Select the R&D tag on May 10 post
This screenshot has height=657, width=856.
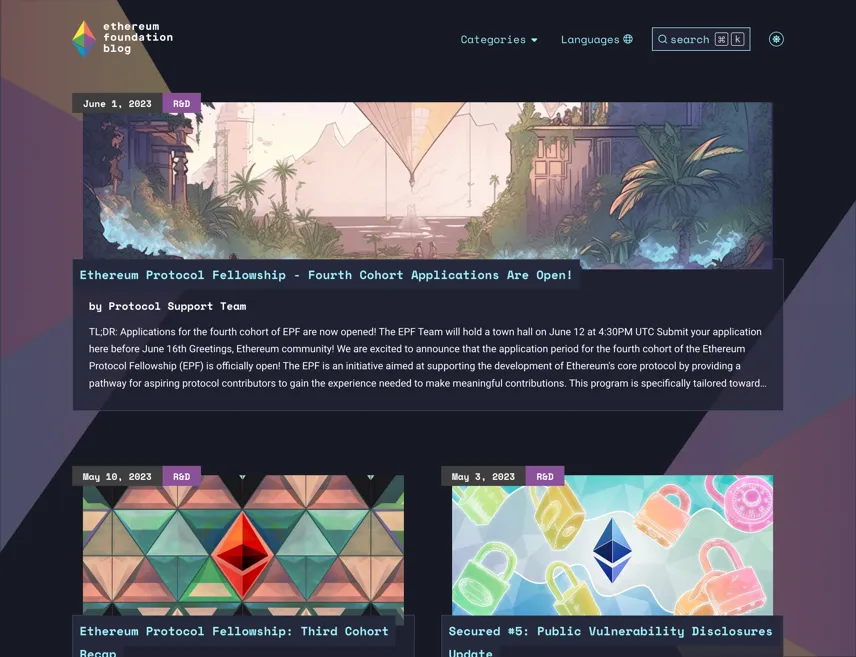click(x=181, y=476)
